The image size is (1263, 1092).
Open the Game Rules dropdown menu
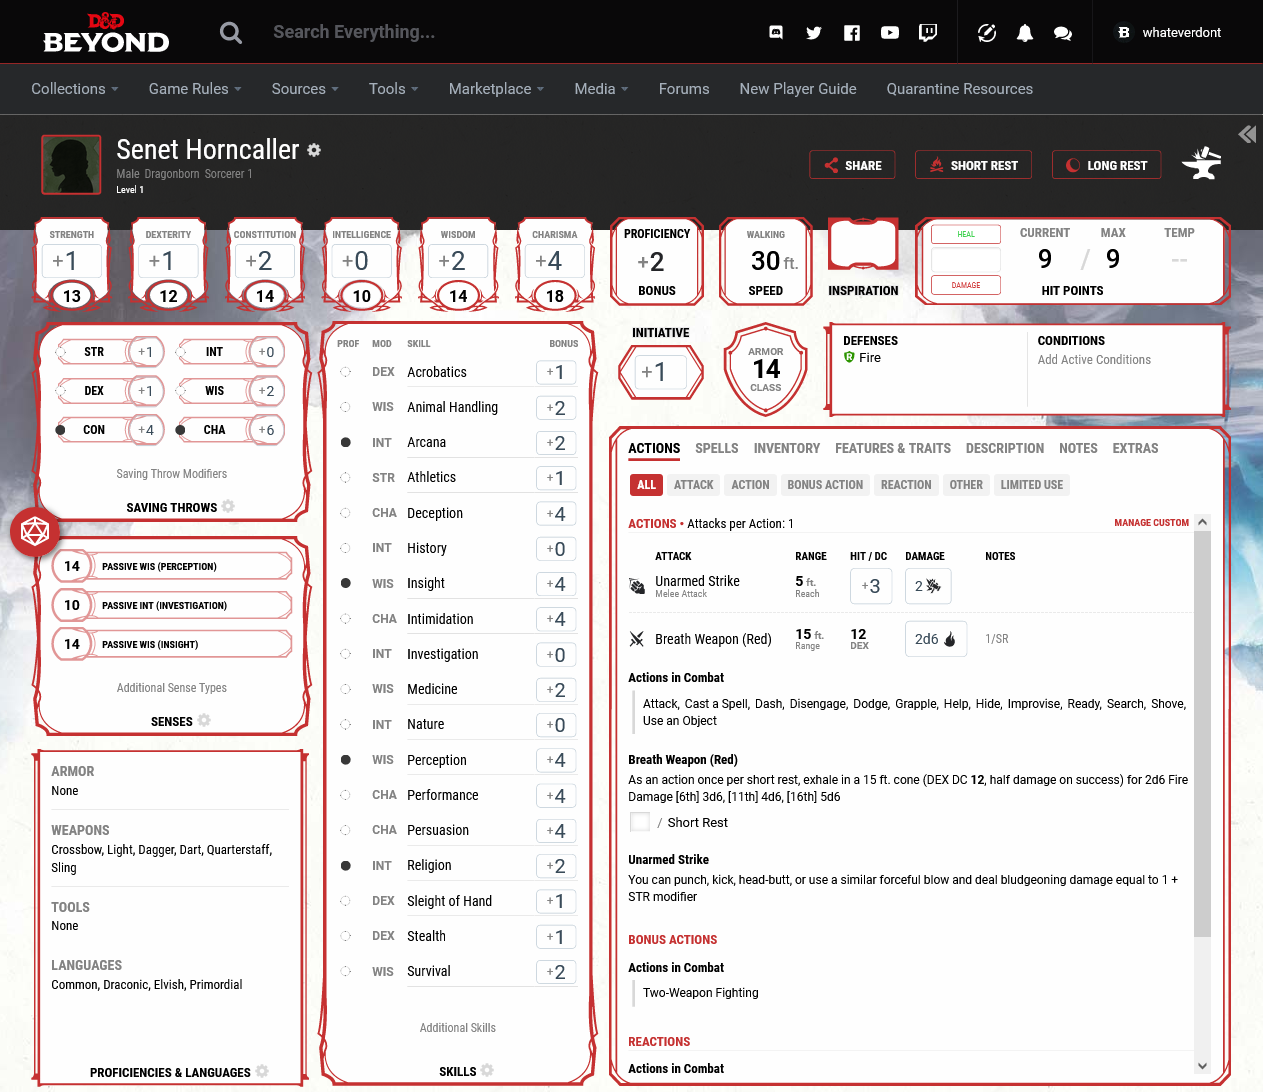click(x=195, y=89)
